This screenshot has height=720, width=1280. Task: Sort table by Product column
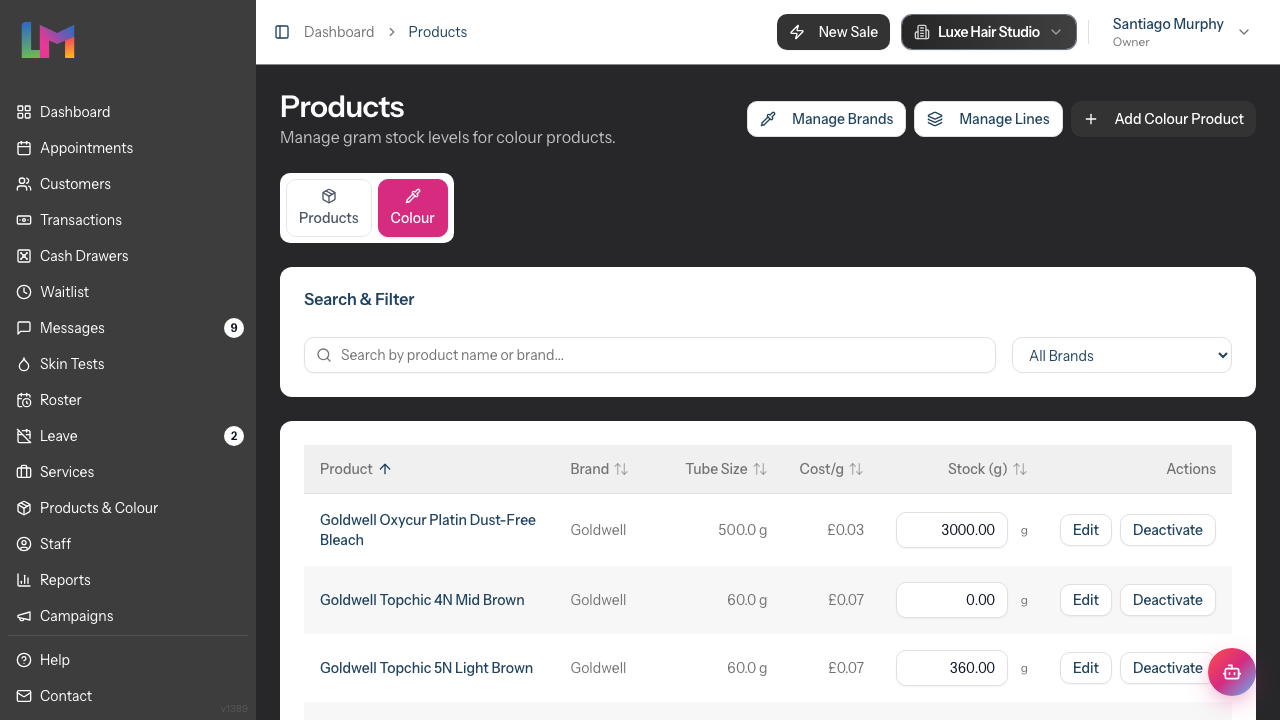click(x=355, y=469)
